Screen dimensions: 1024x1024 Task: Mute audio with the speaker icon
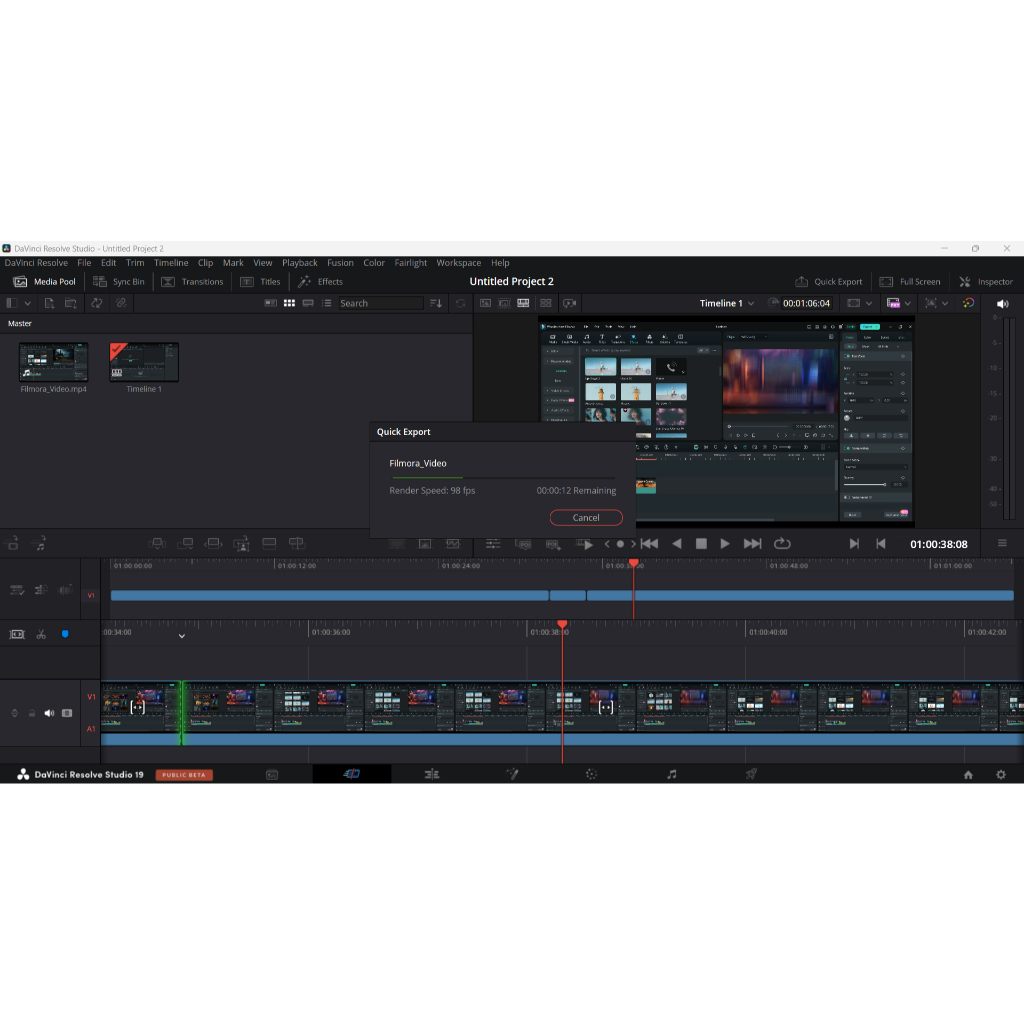[1002, 304]
